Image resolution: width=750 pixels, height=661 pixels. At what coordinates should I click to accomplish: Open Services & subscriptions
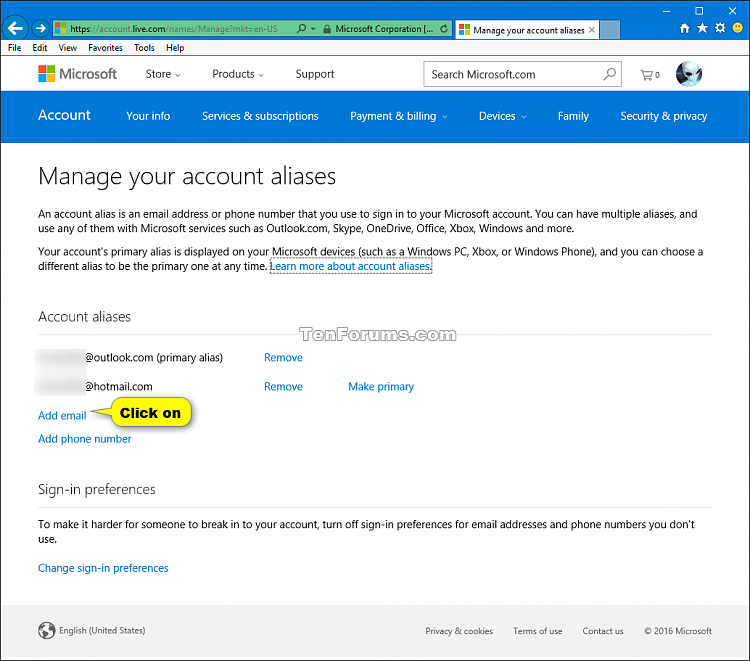(x=260, y=116)
